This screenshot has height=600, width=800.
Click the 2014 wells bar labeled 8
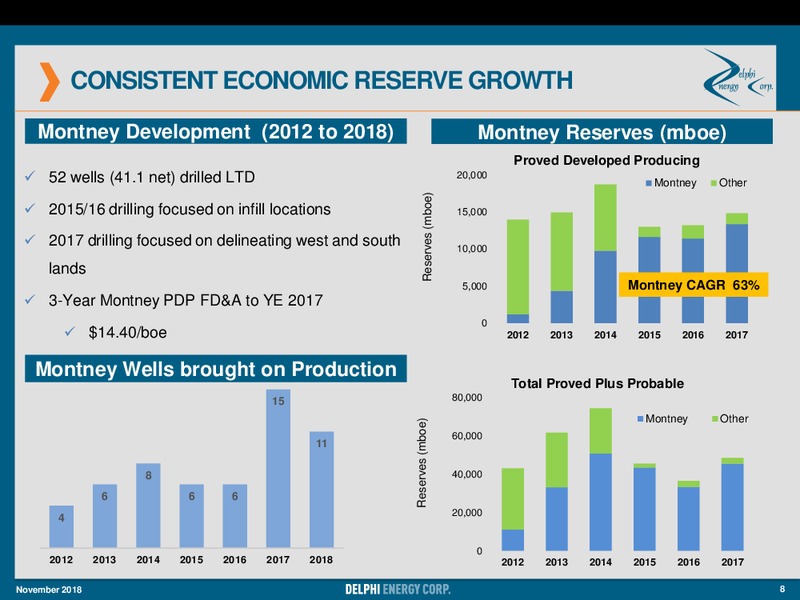(x=148, y=505)
